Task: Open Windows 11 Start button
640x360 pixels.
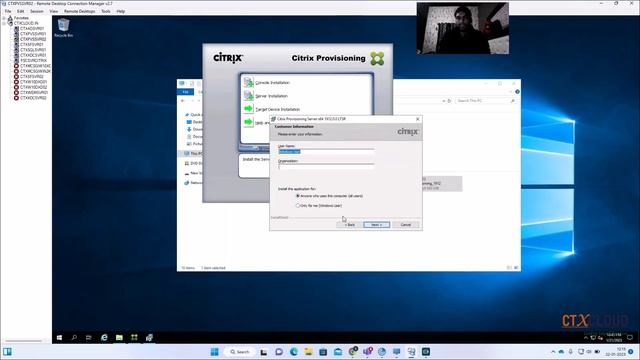Action: 215,352
